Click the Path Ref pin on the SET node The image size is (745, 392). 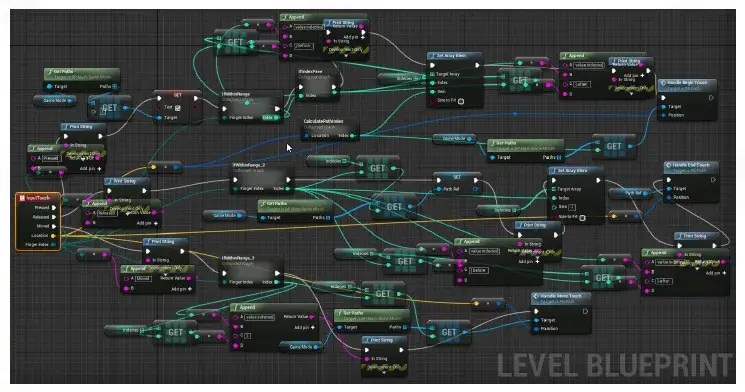tap(439, 189)
